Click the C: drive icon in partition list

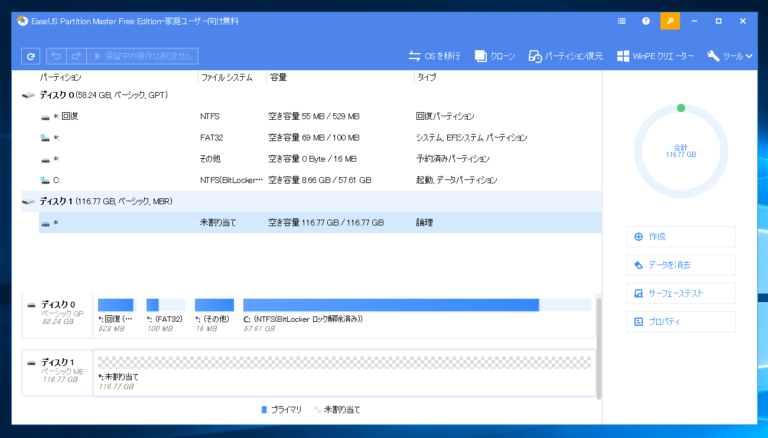coord(45,180)
